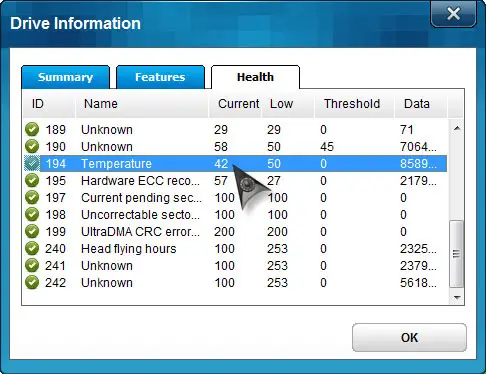Click threshold value '45' in row 190
Viewport: 486px width, 374px height.
(x=327, y=147)
